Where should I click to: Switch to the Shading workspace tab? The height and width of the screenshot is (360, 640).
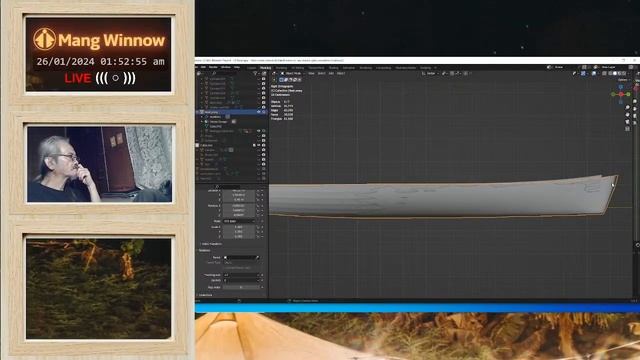pyautogui.click(x=333, y=68)
